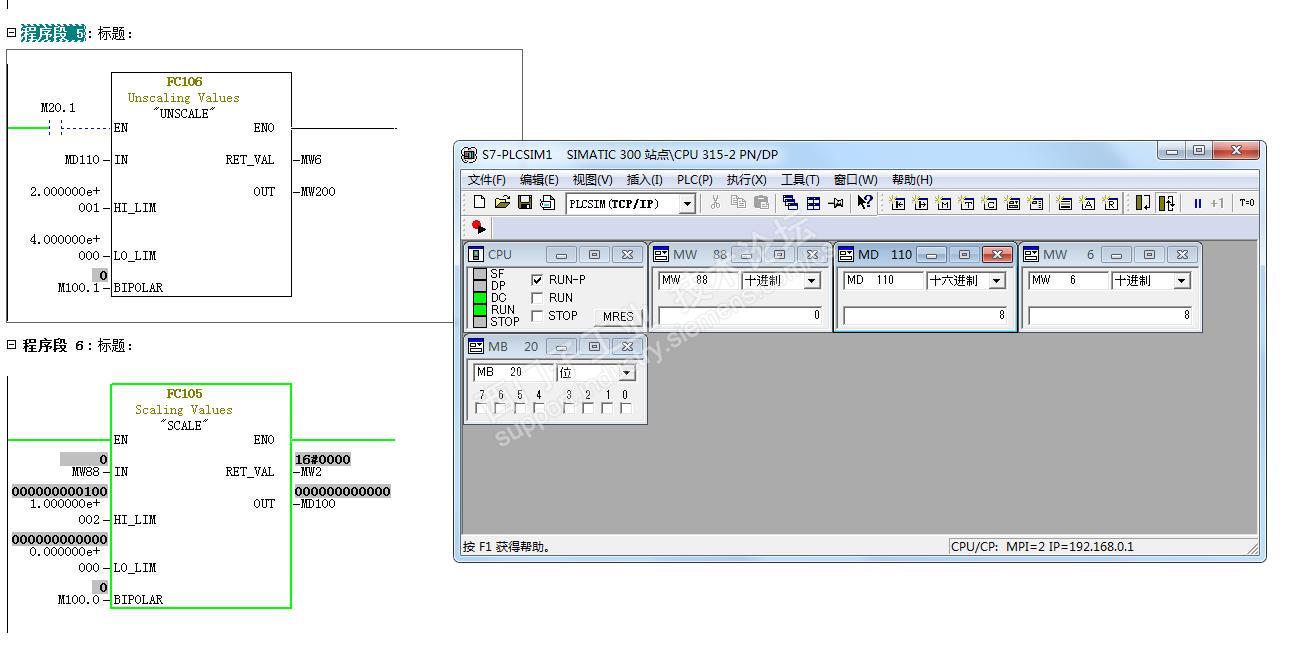
Task: Click the context Help arrow-question icon
Action: tap(865, 203)
